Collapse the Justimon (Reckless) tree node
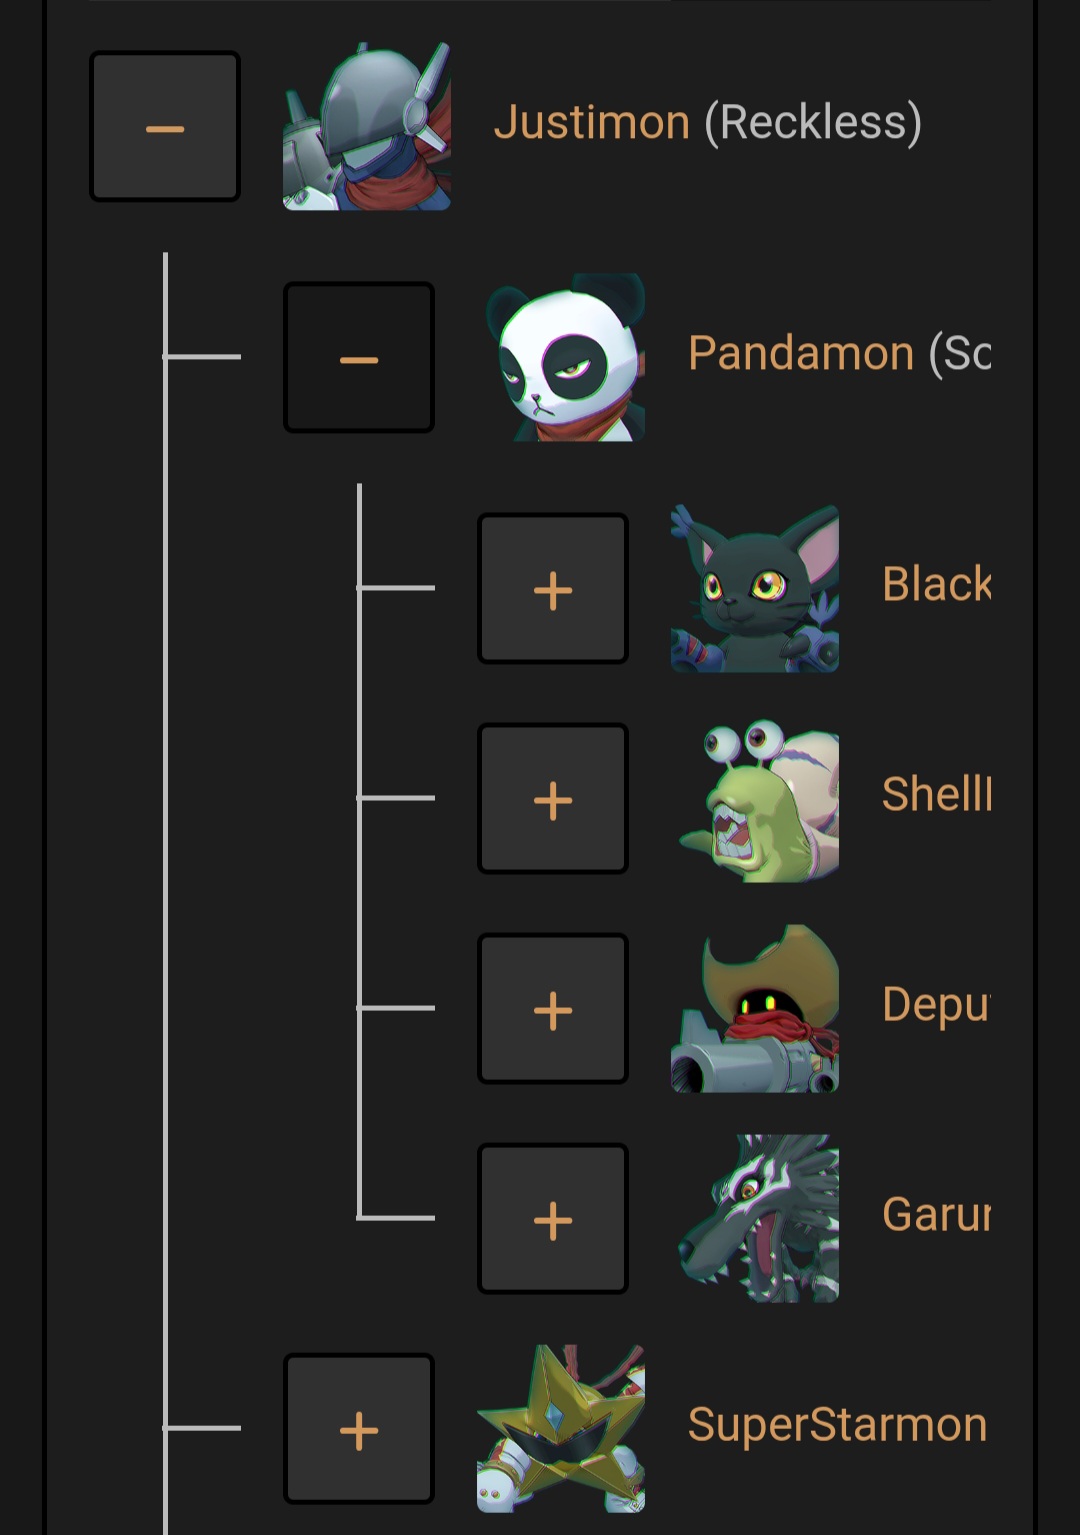Screen dimensions: 1080x1535 165,127
